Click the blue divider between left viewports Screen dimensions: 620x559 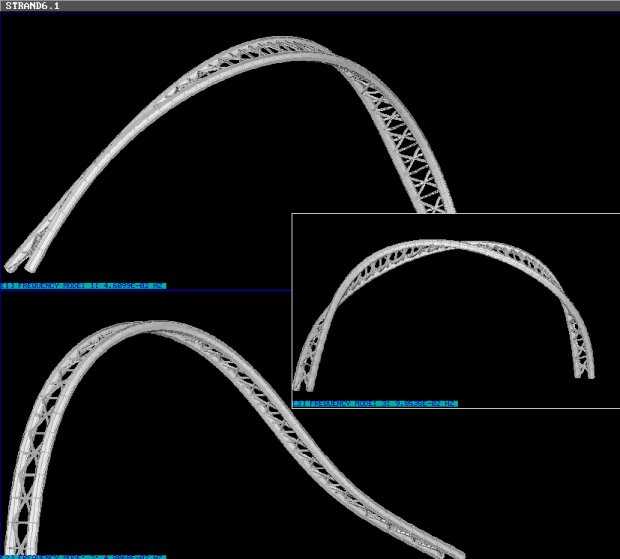tap(145, 291)
